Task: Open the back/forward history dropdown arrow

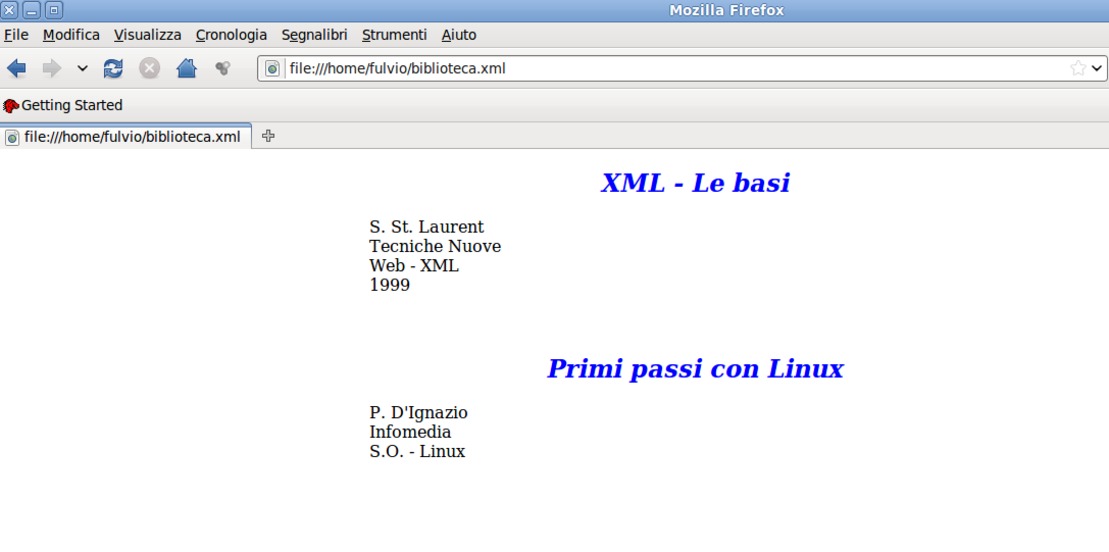Action: click(82, 69)
